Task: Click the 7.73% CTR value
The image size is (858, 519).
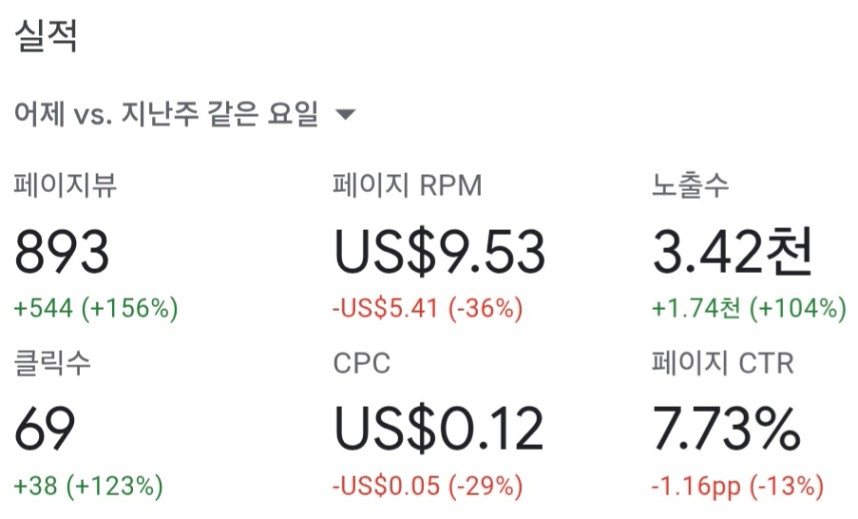Action: [x=726, y=429]
